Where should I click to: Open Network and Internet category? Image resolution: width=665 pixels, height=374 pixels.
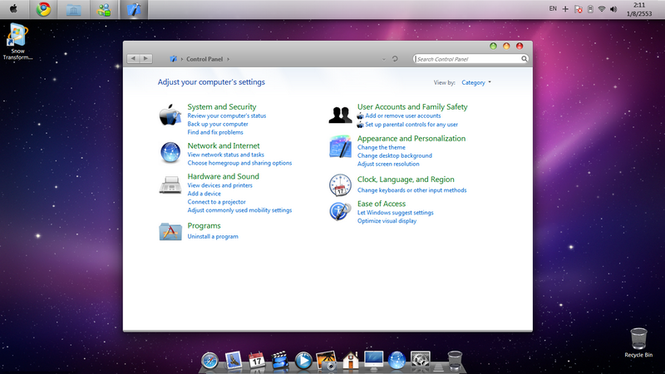click(224, 146)
